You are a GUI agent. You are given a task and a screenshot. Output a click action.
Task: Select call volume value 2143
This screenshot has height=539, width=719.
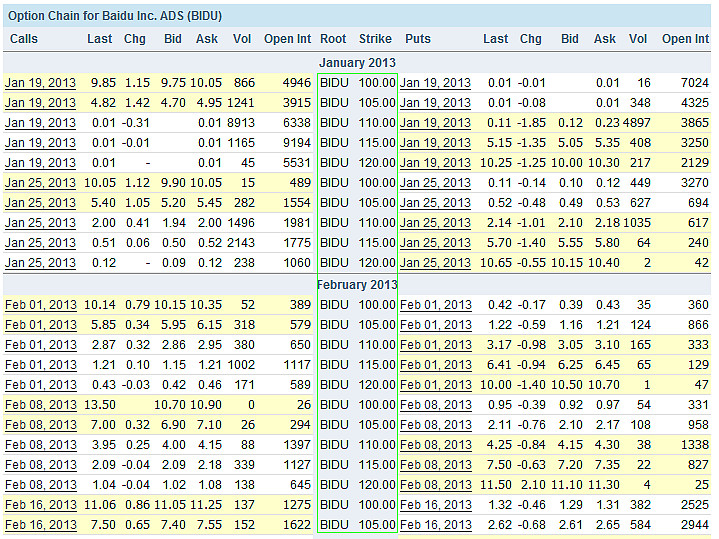click(x=241, y=243)
